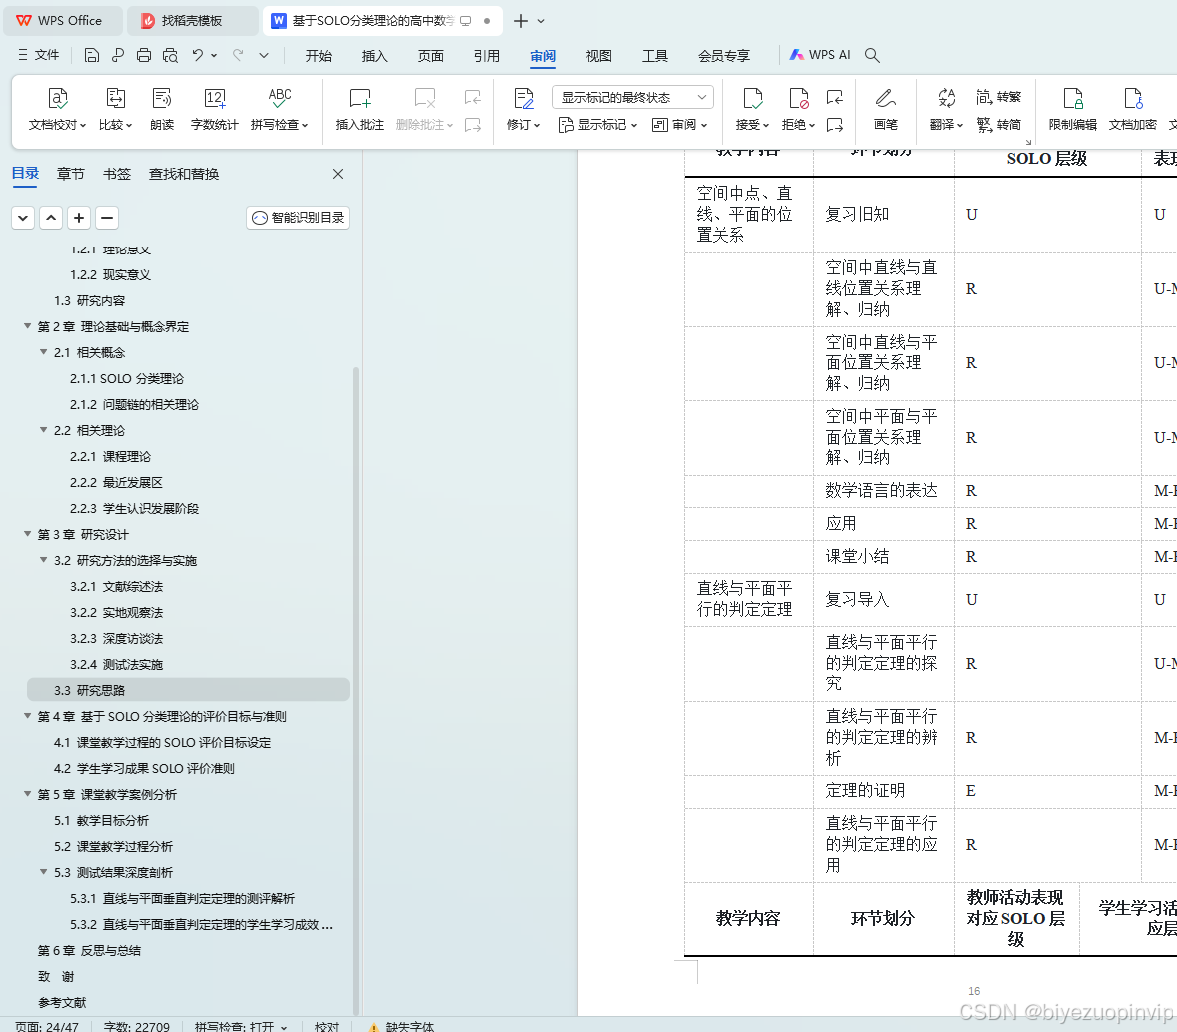Collapse outline levels with down-arrow button
The width and height of the screenshot is (1177, 1032).
[23, 218]
